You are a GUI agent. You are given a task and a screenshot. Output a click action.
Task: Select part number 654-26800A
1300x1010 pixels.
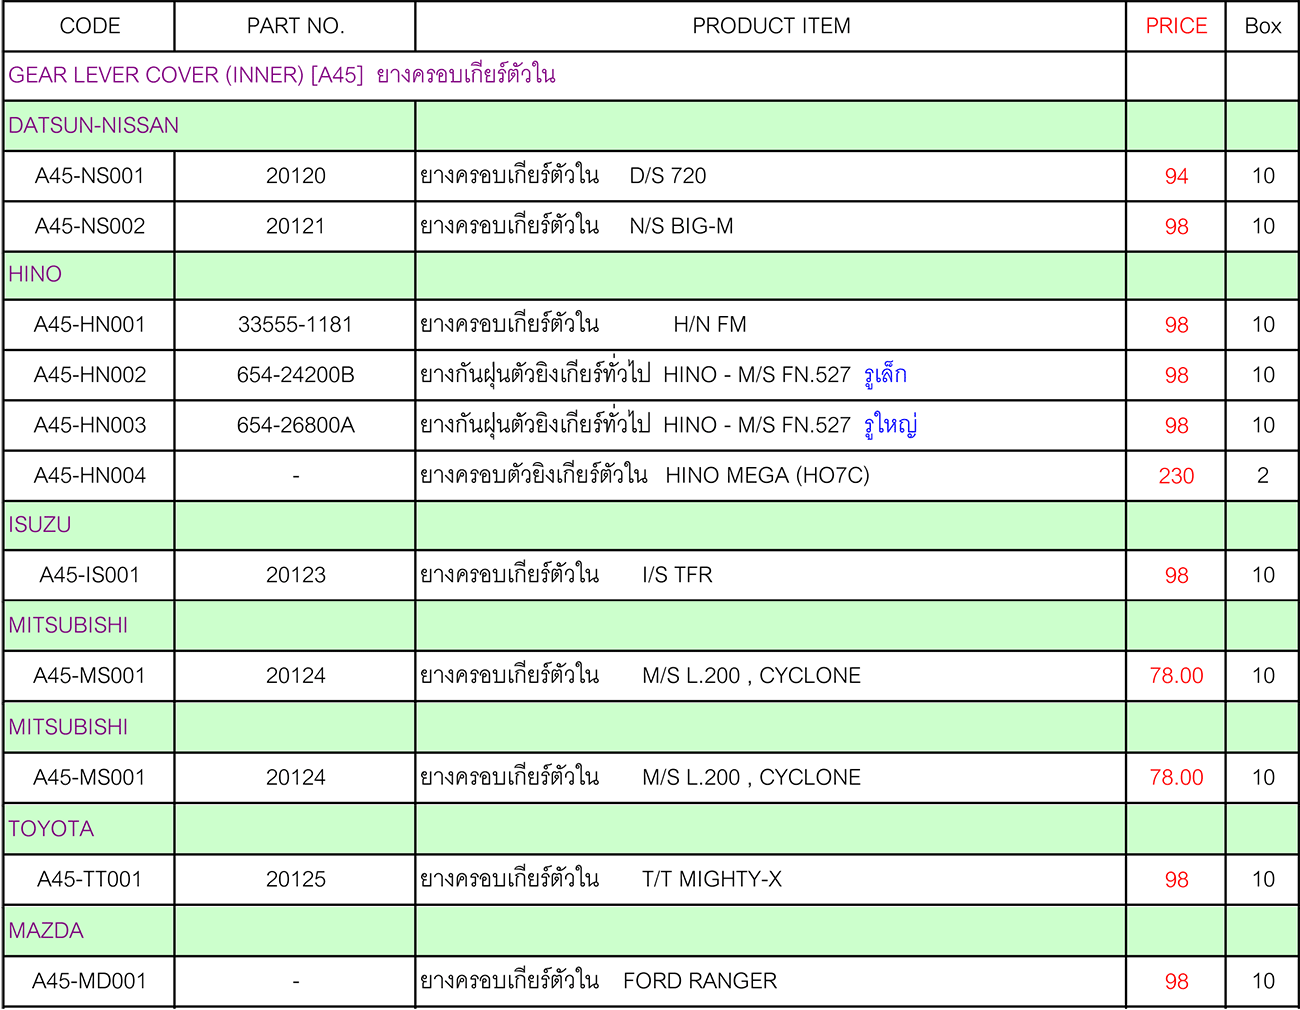296,425
